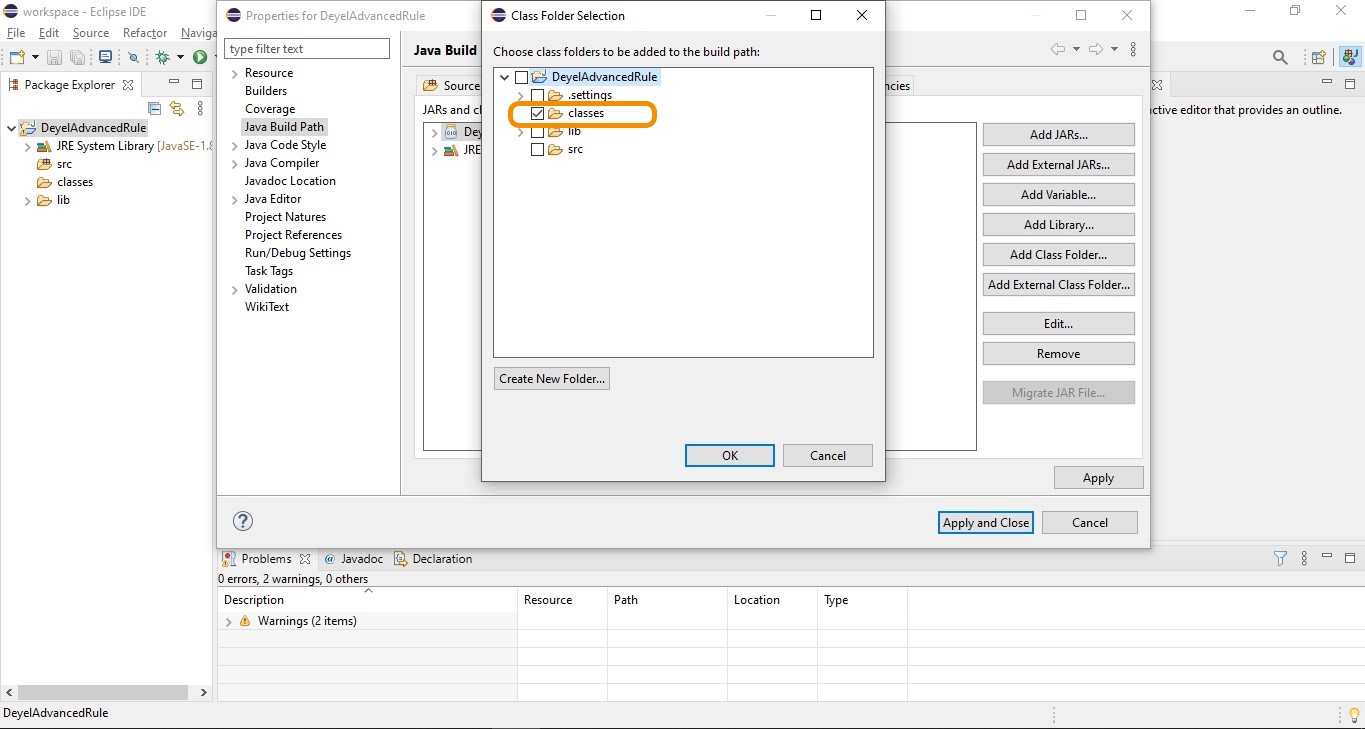Click the type filter text field
This screenshot has height=729, width=1365.
pos(307,49)
